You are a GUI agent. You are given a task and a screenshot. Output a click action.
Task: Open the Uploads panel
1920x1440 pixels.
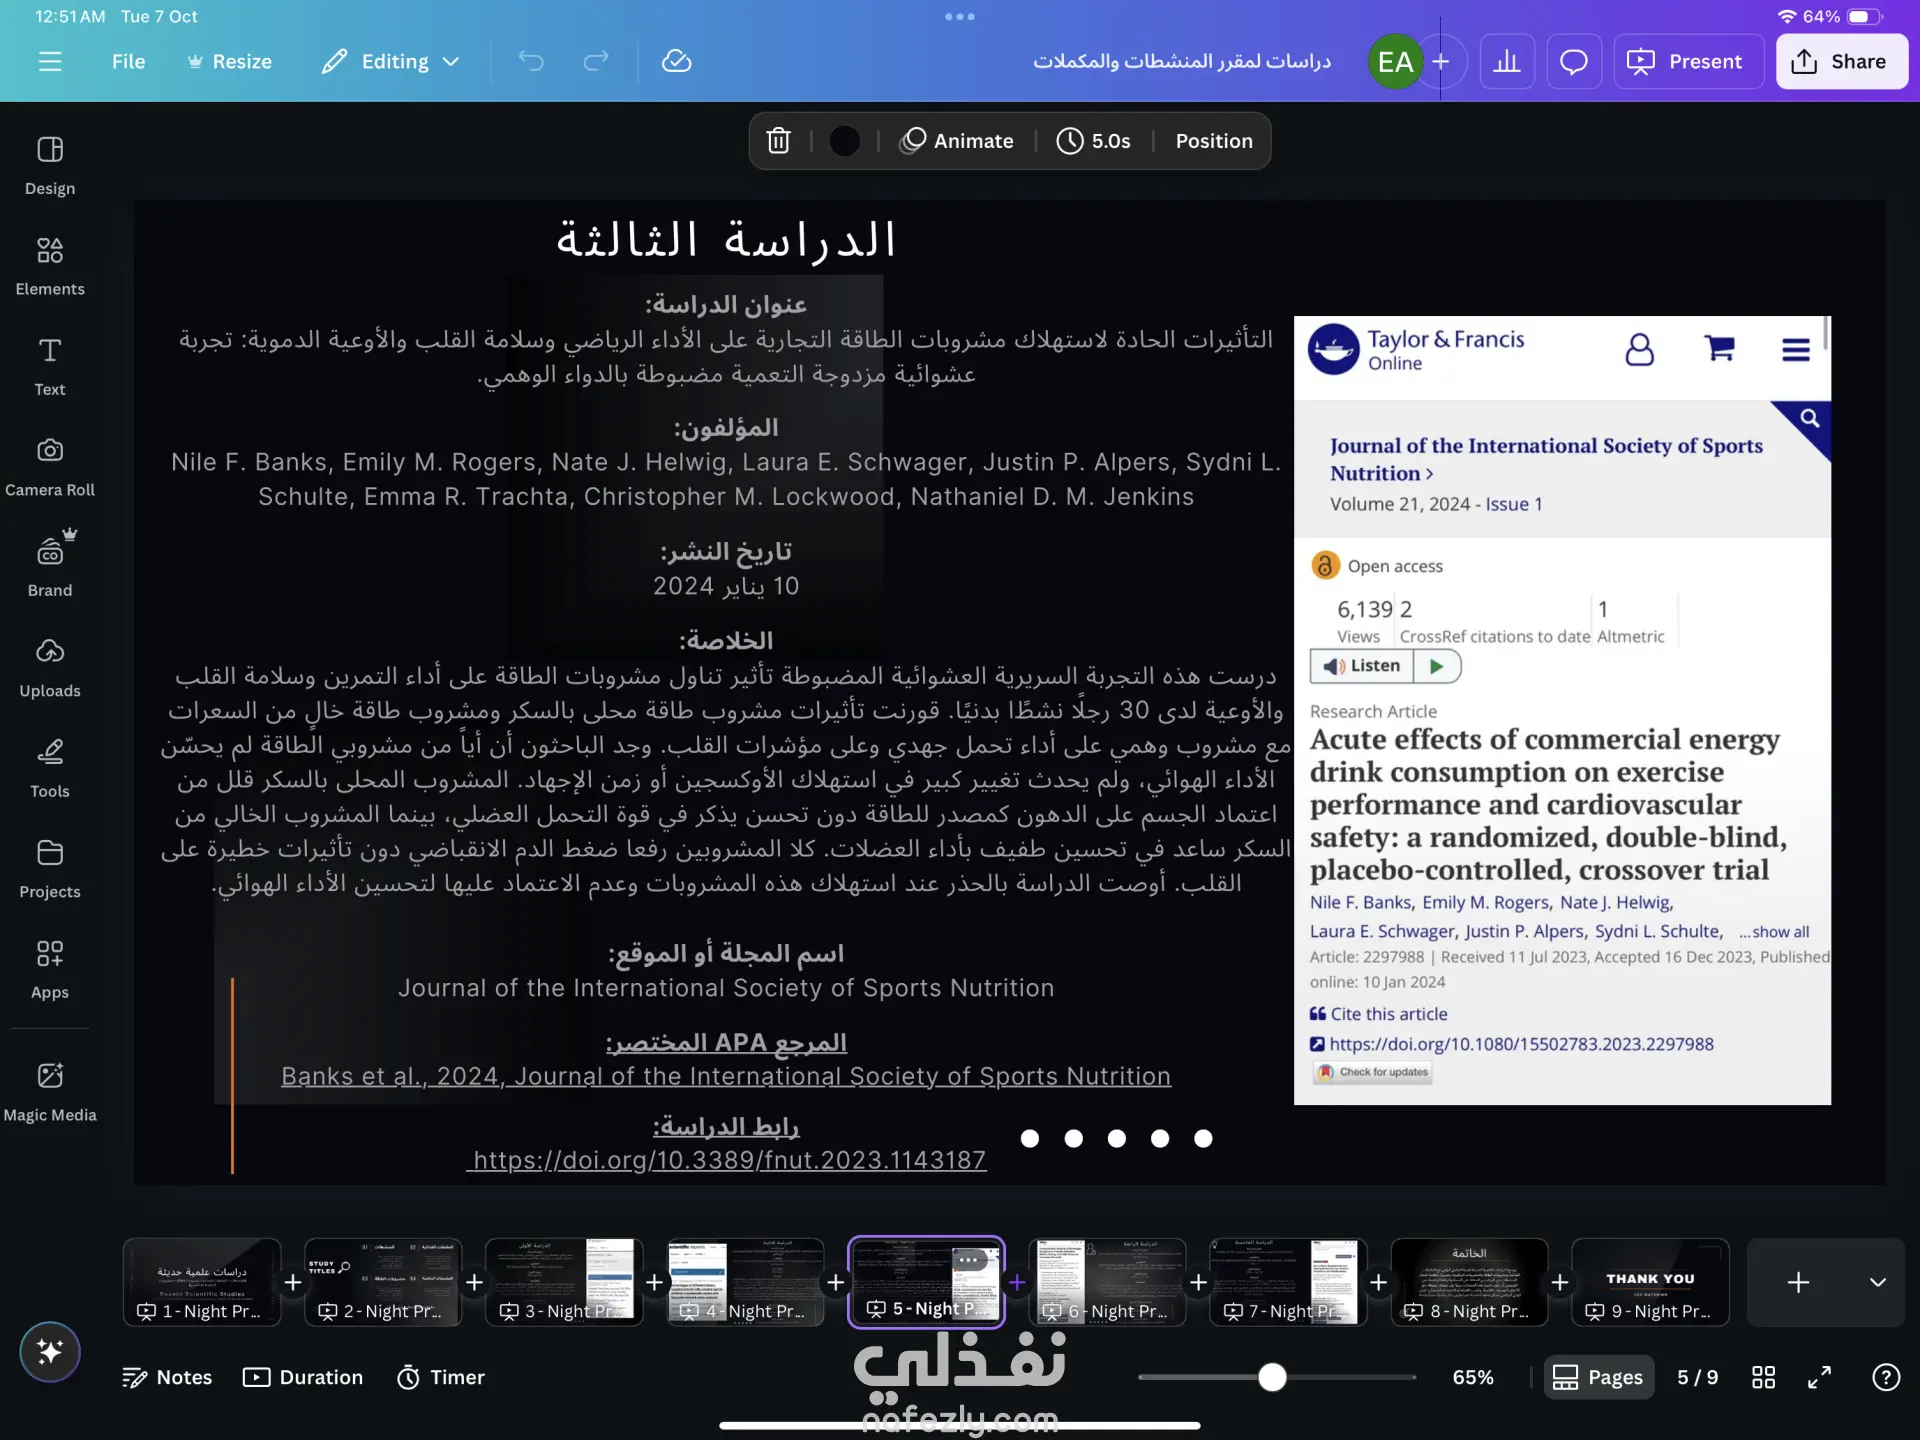tap(49, 667)
